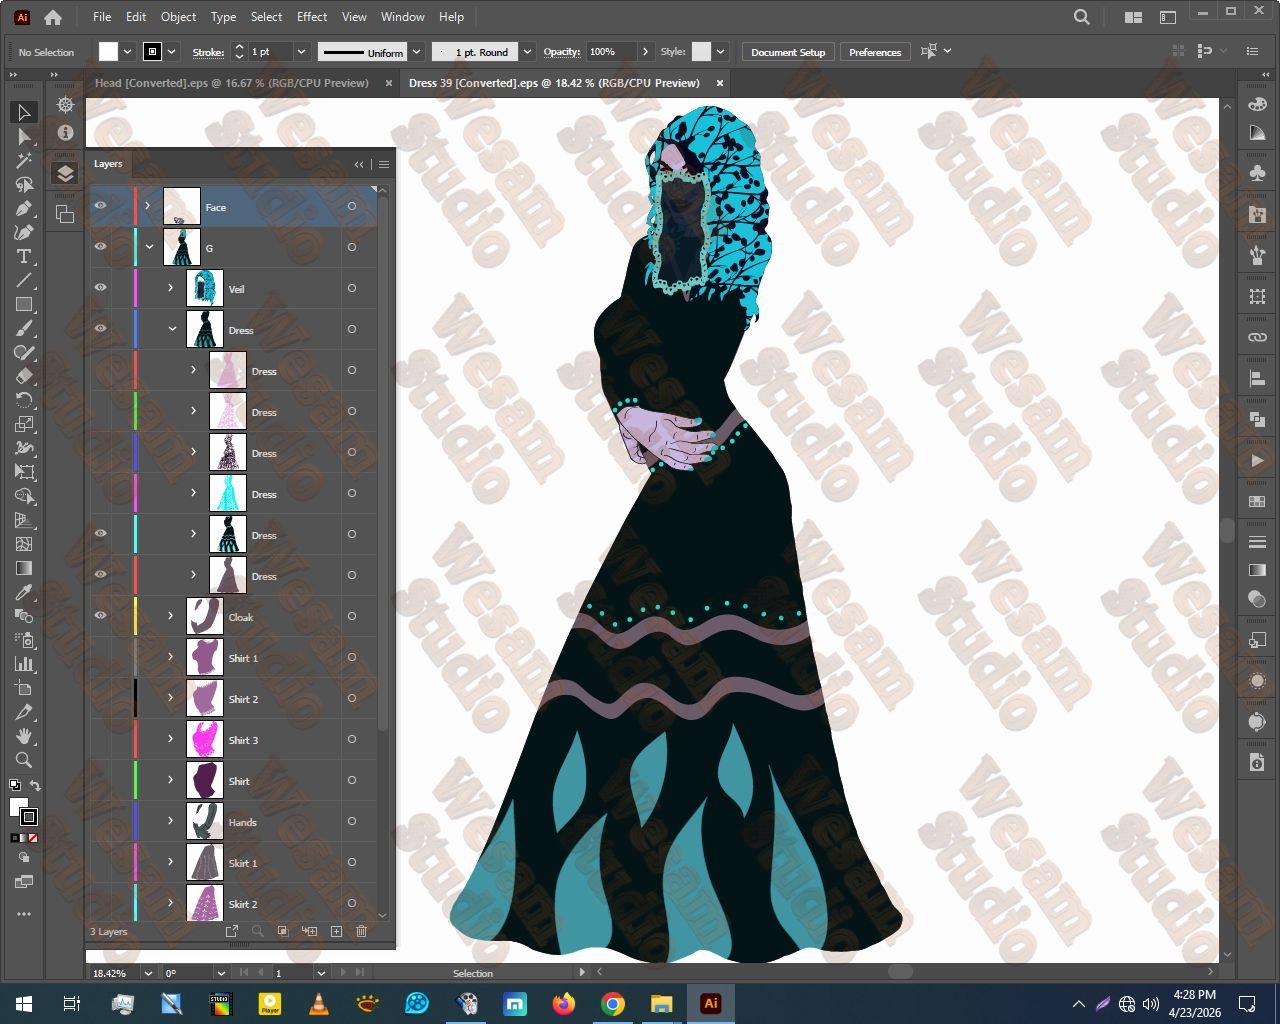Select the Column Graph tool
The width and height of the screenshot is (1280, 1024).
tap(25, 664)
